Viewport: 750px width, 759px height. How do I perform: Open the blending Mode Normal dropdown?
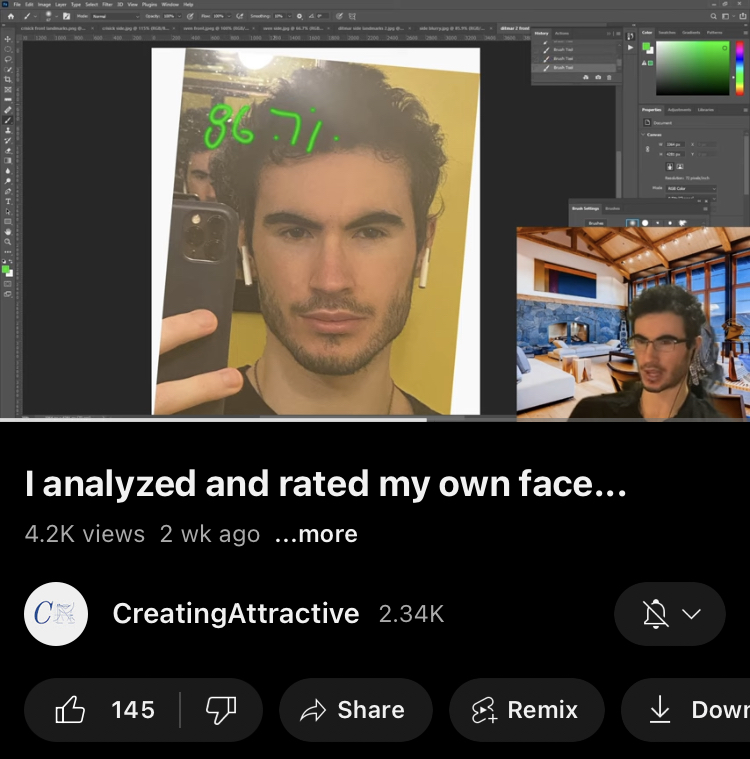[116, 16]
